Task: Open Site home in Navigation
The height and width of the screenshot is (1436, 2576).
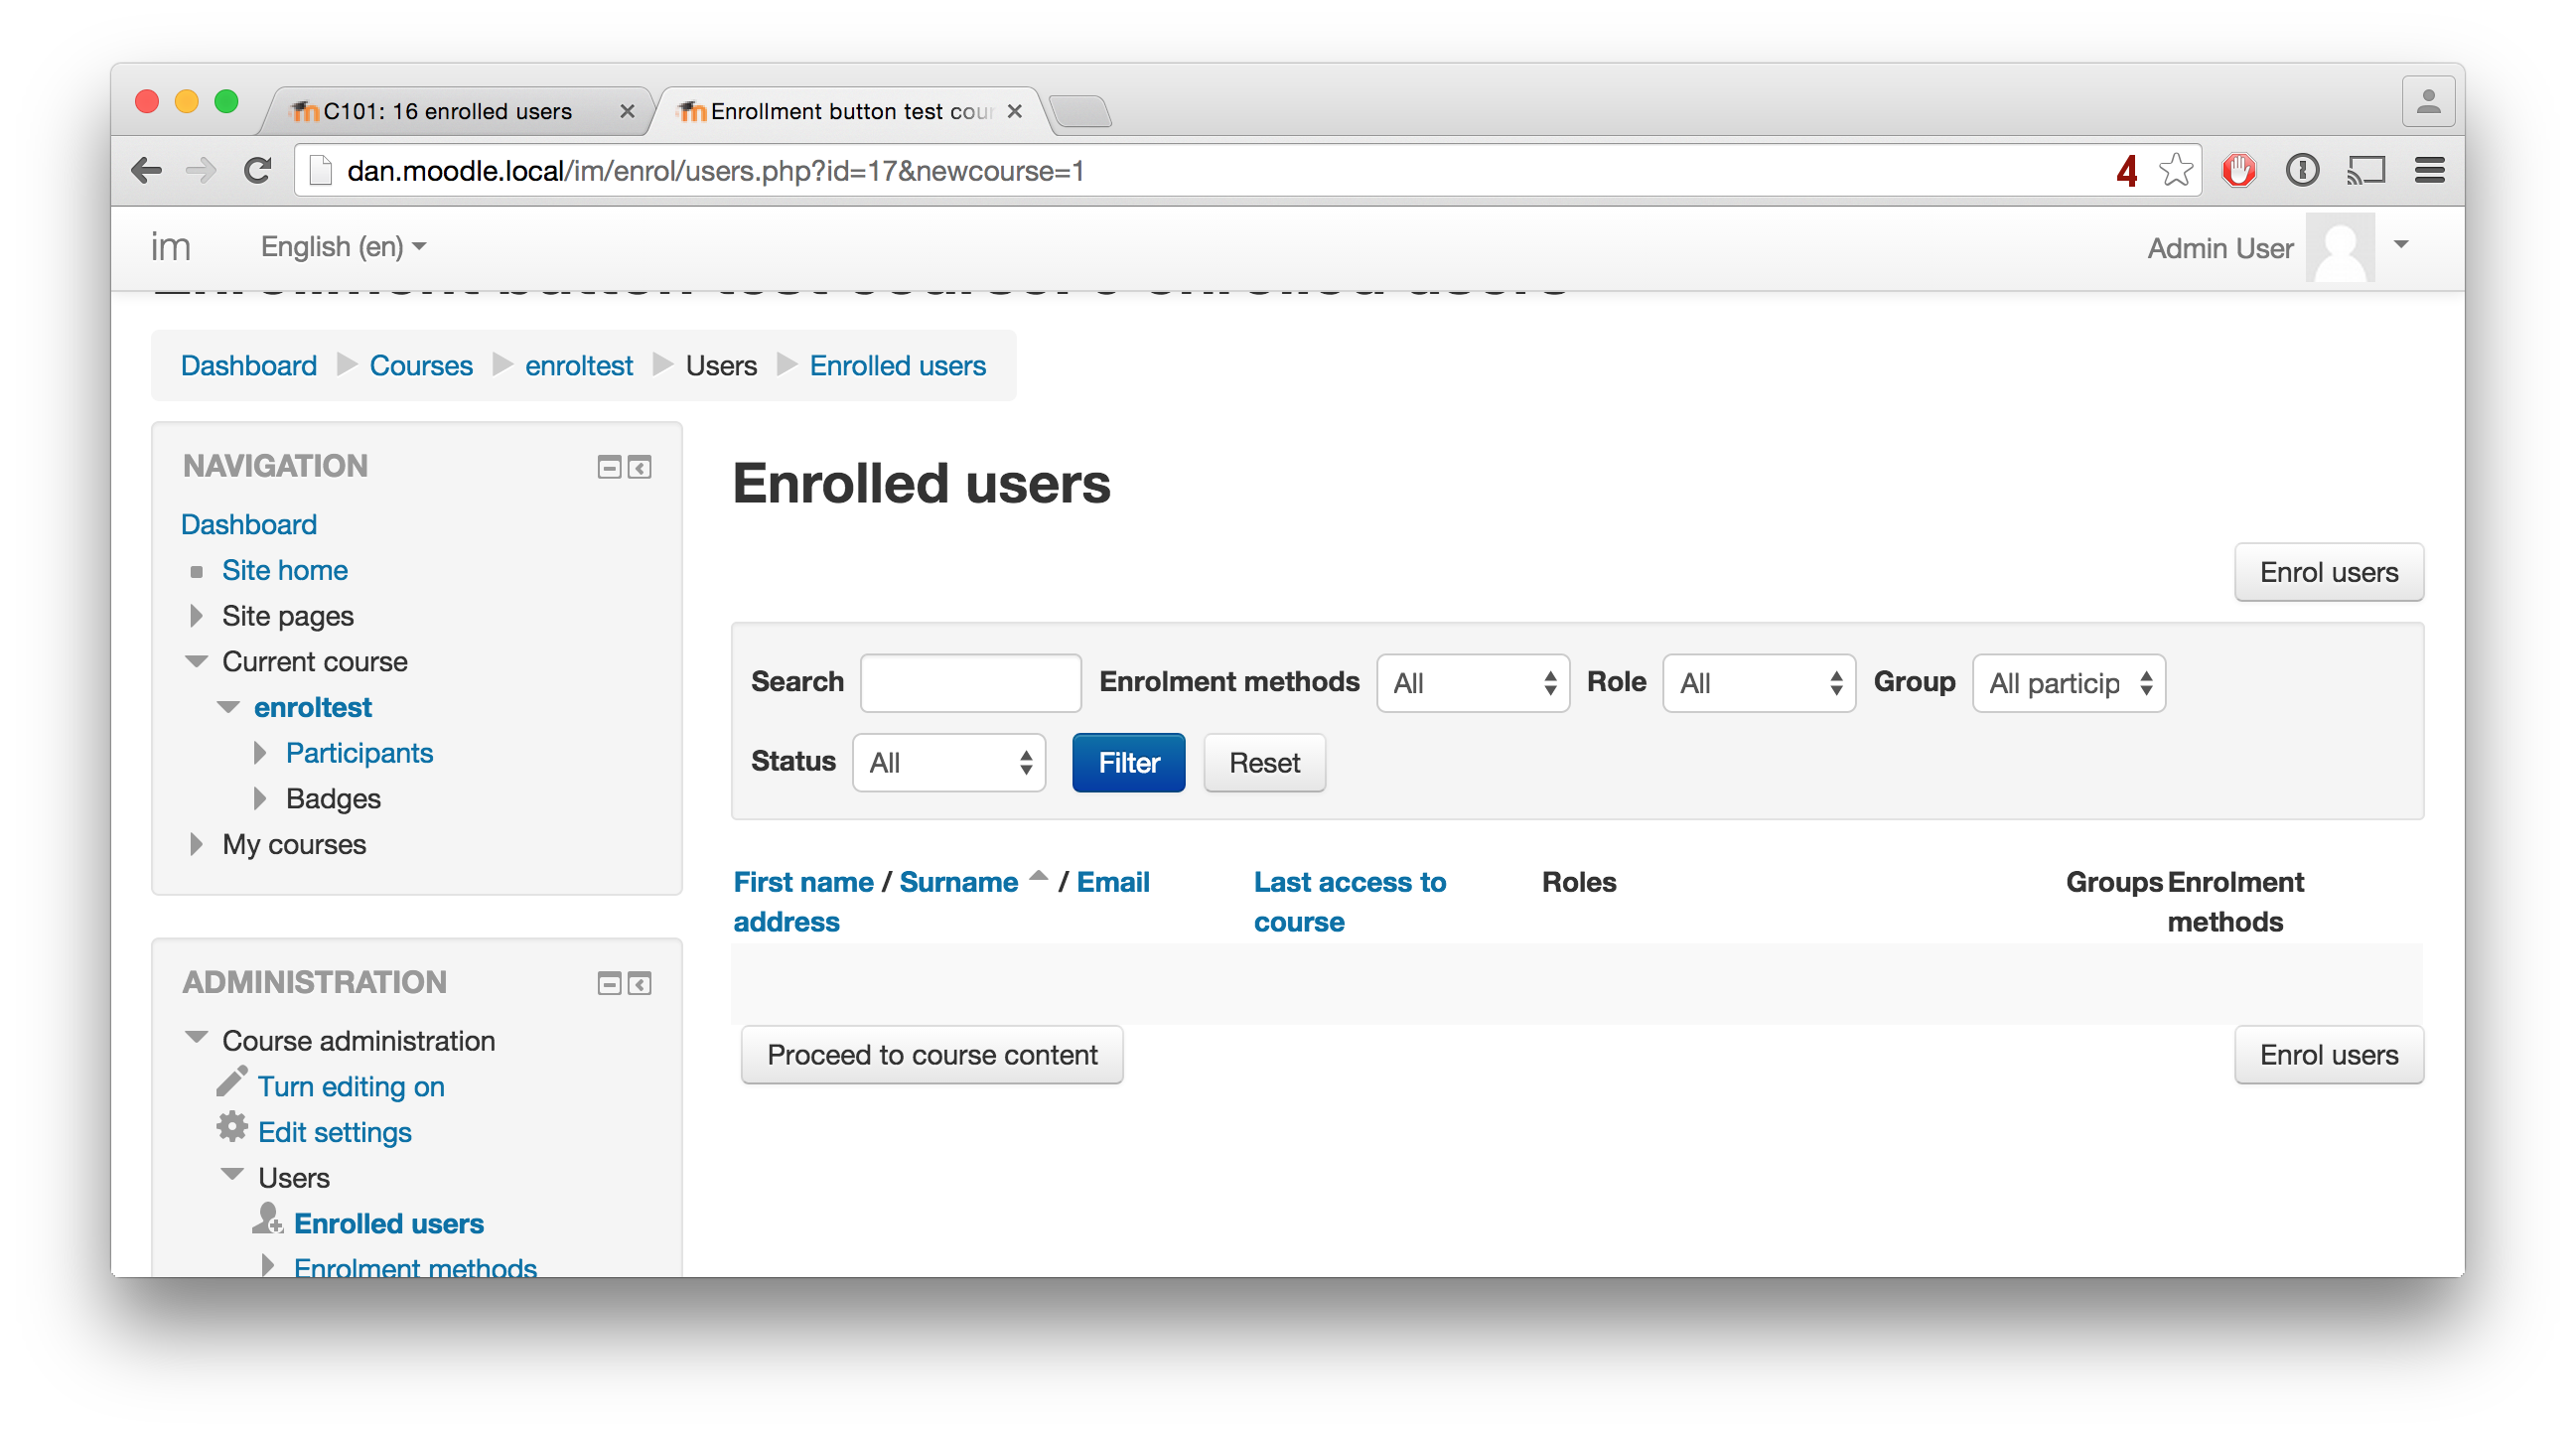Action: pos(285,570)
